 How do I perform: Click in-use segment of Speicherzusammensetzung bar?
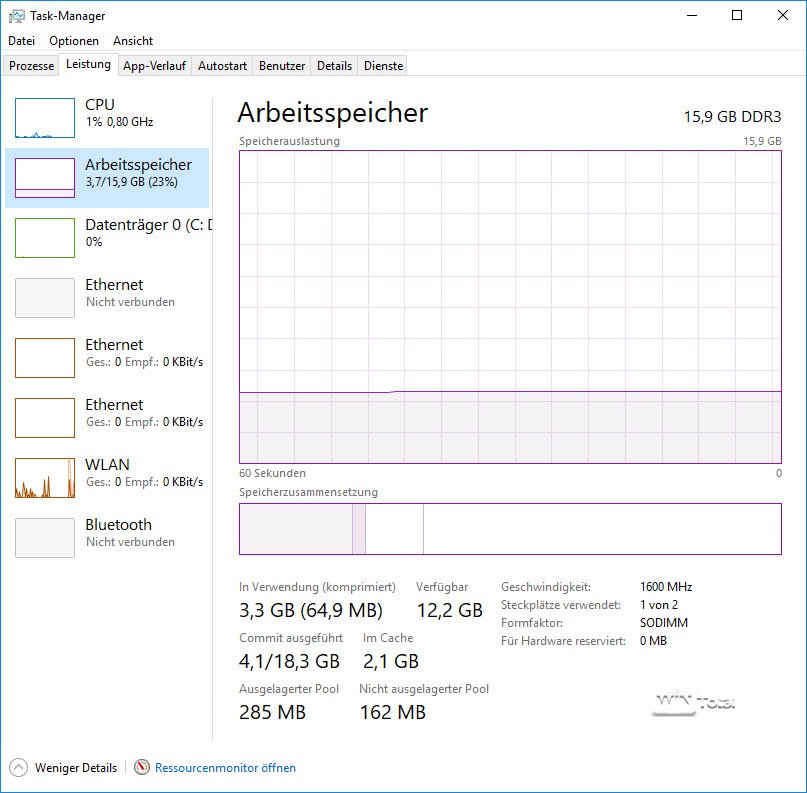[x=296, y=529]
